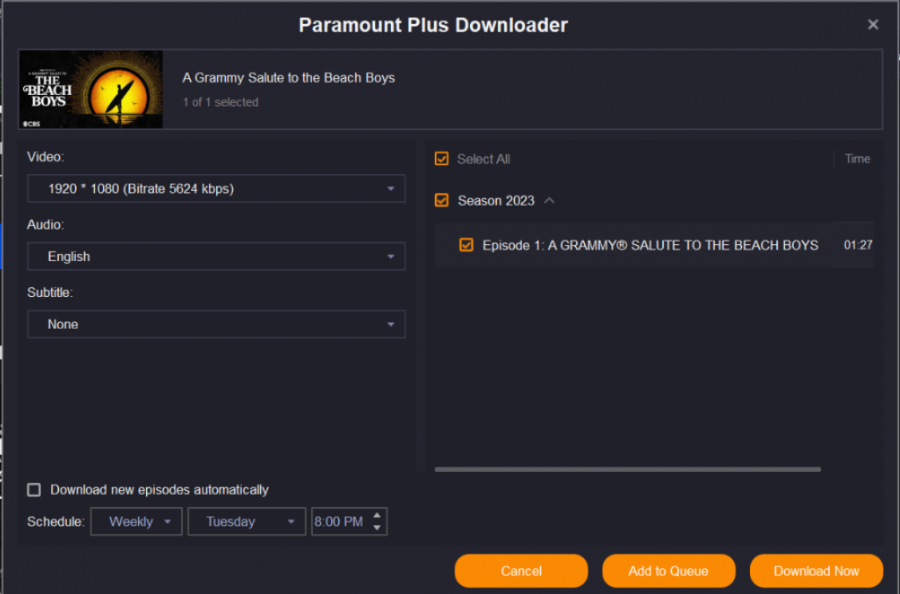The height and width of the screenshot is (594, 900).
Task: Select the Episode 1 title text
Action: (x=650, y=245)
